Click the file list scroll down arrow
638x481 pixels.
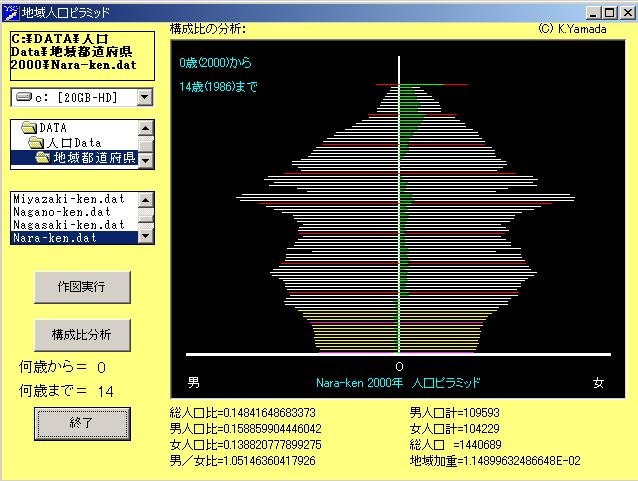tap(146, 236)
